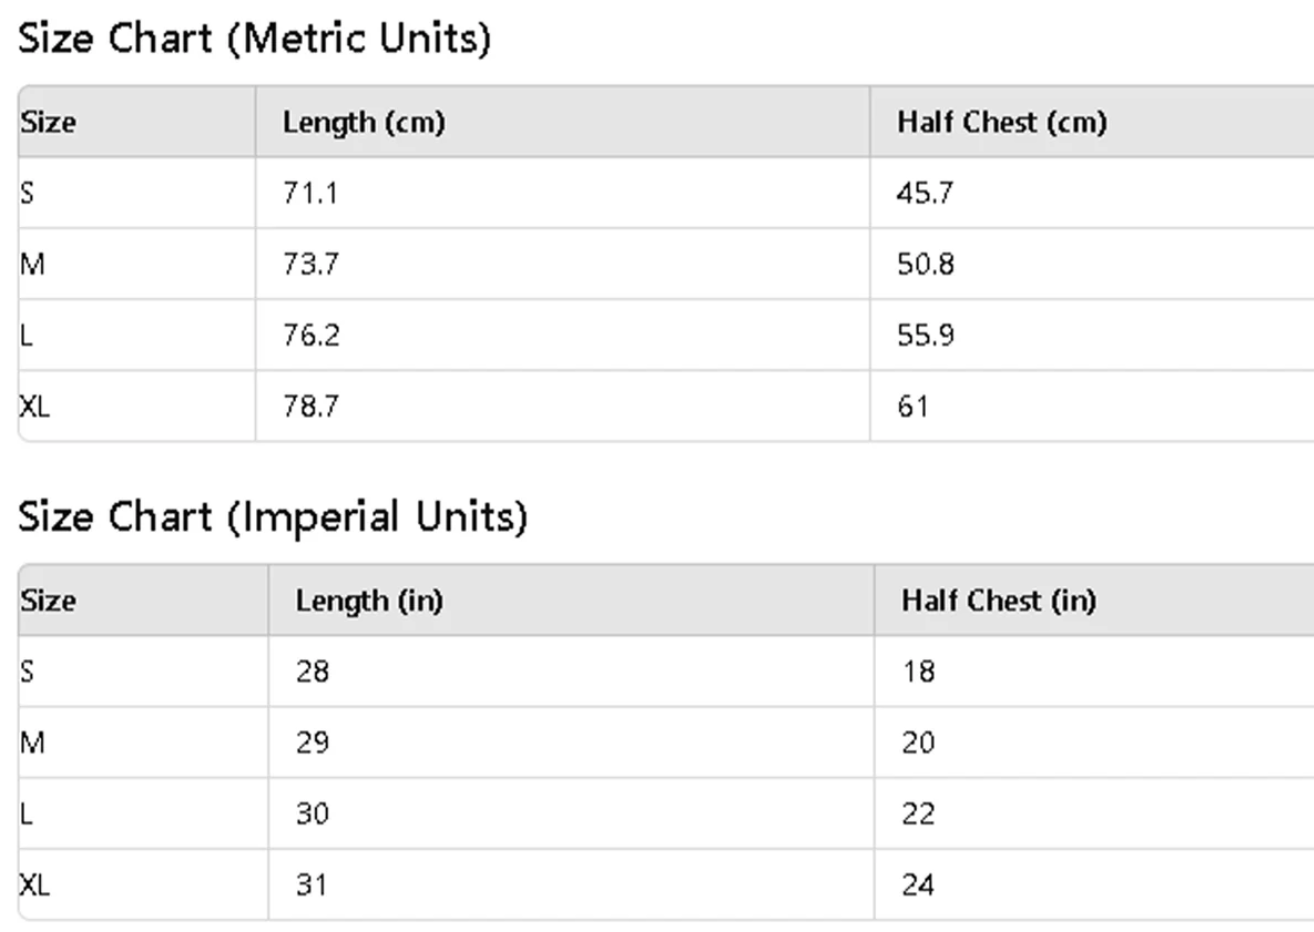Click the Size Chart (Metric Units) heading
The image size is (1314, 932).
[255, 39]
